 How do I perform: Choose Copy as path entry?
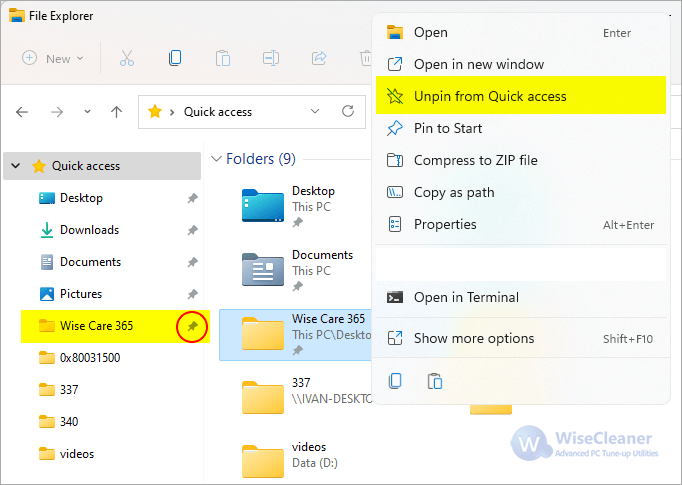point(521,192)
